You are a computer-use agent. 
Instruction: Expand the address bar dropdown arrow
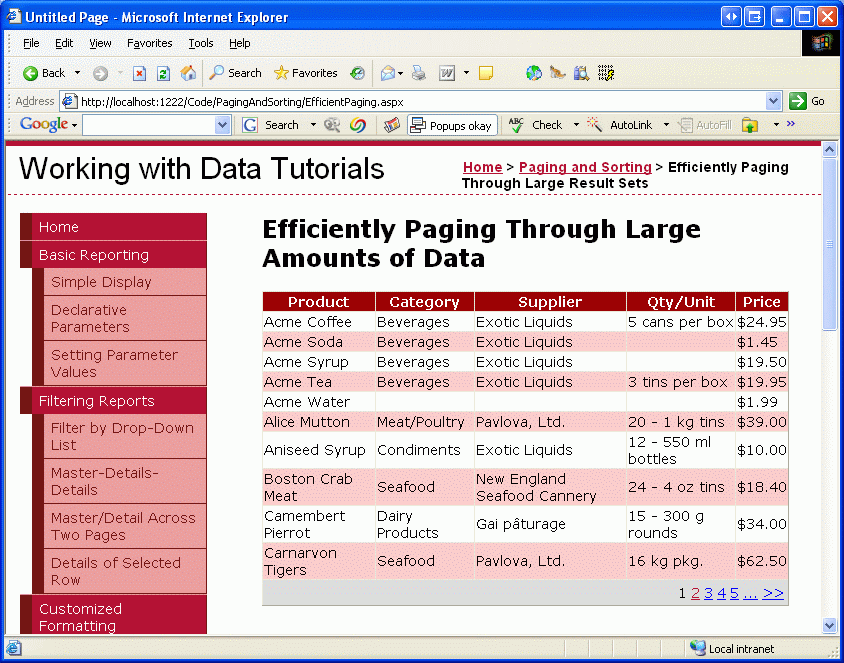point(773,101)
